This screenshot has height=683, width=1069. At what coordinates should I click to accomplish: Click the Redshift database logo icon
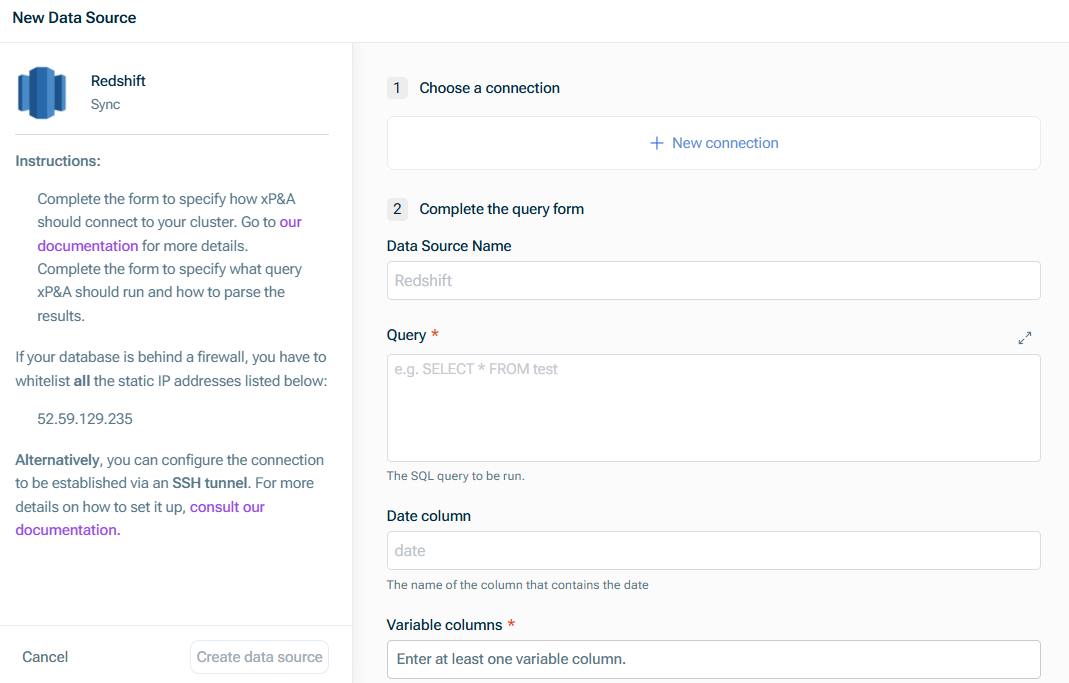click(x=42, y=92)
